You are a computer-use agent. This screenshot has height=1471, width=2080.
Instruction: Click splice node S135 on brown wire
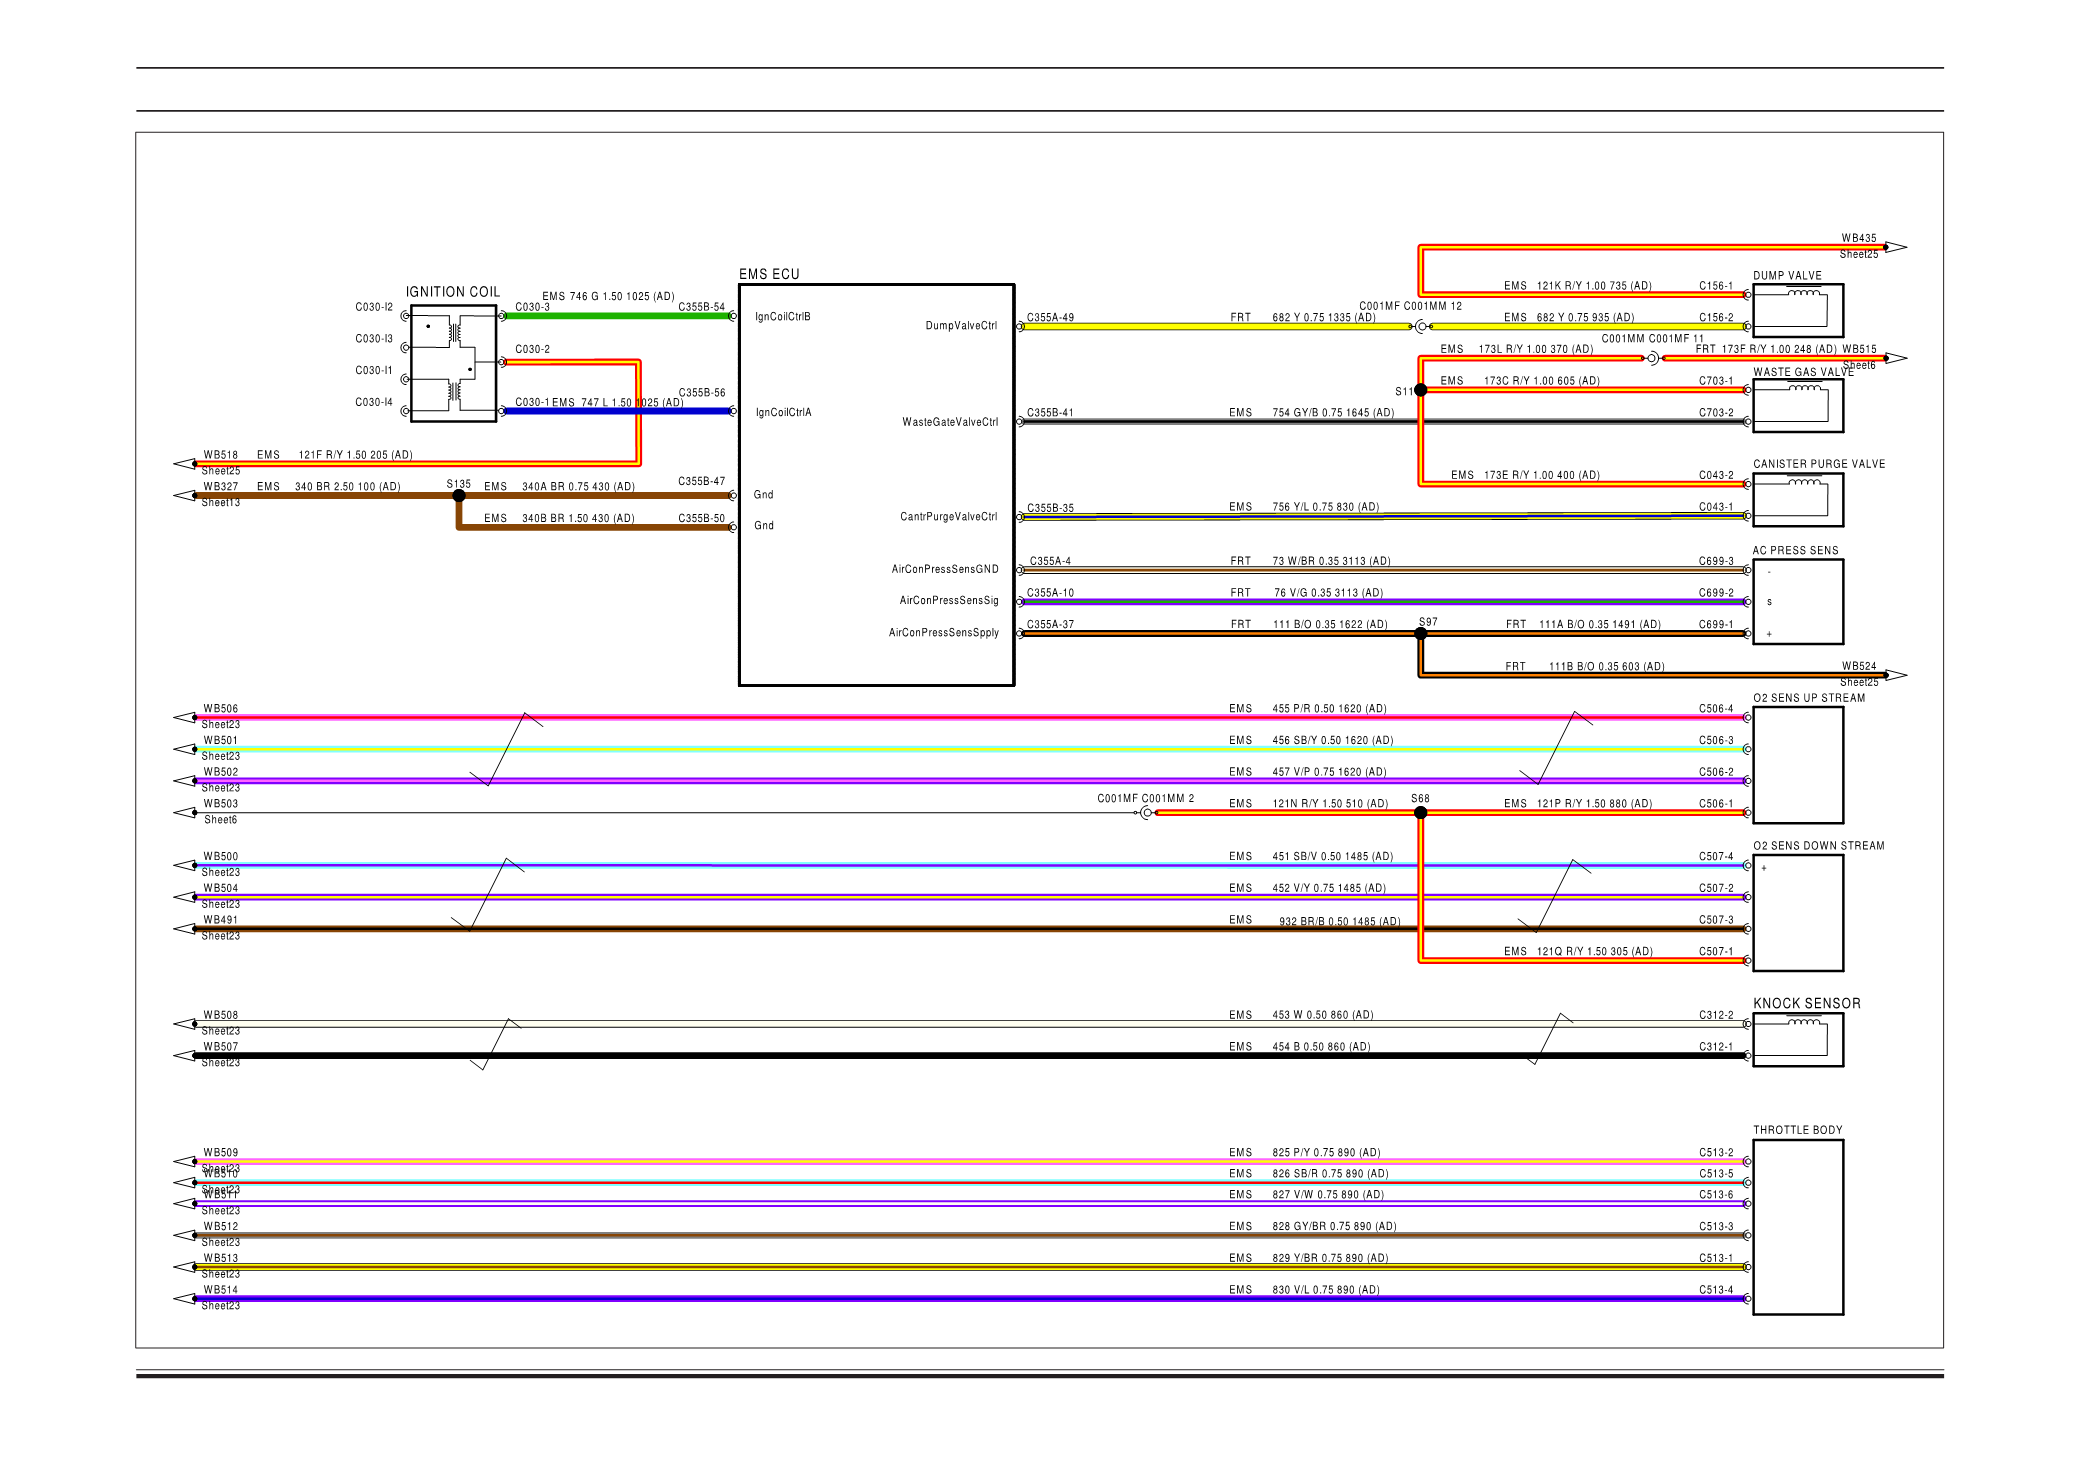click(x=459, y=496)
